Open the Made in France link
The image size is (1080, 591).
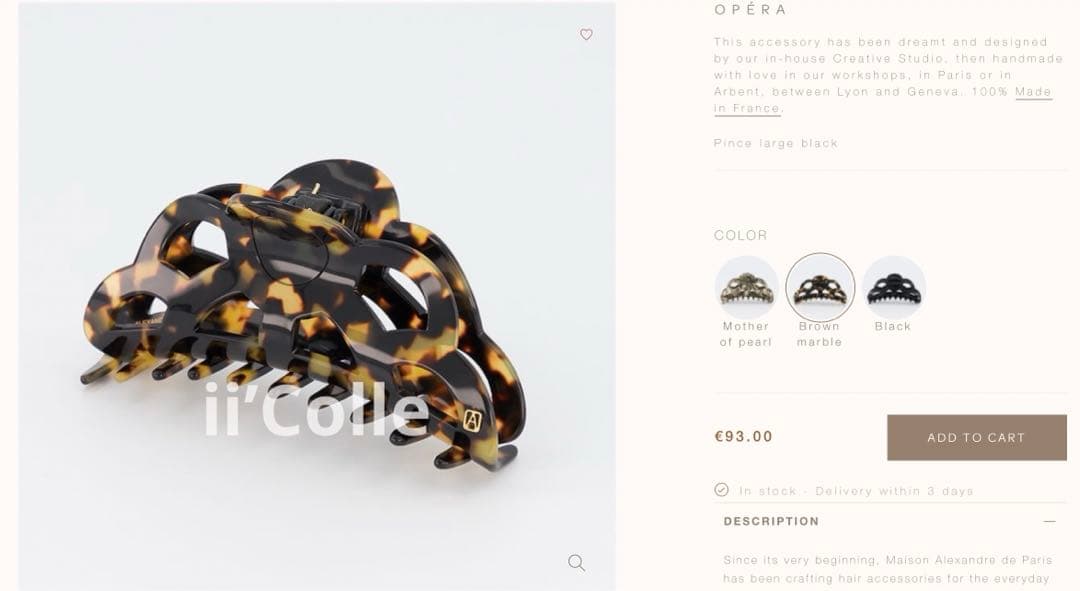tap(883, 100)
